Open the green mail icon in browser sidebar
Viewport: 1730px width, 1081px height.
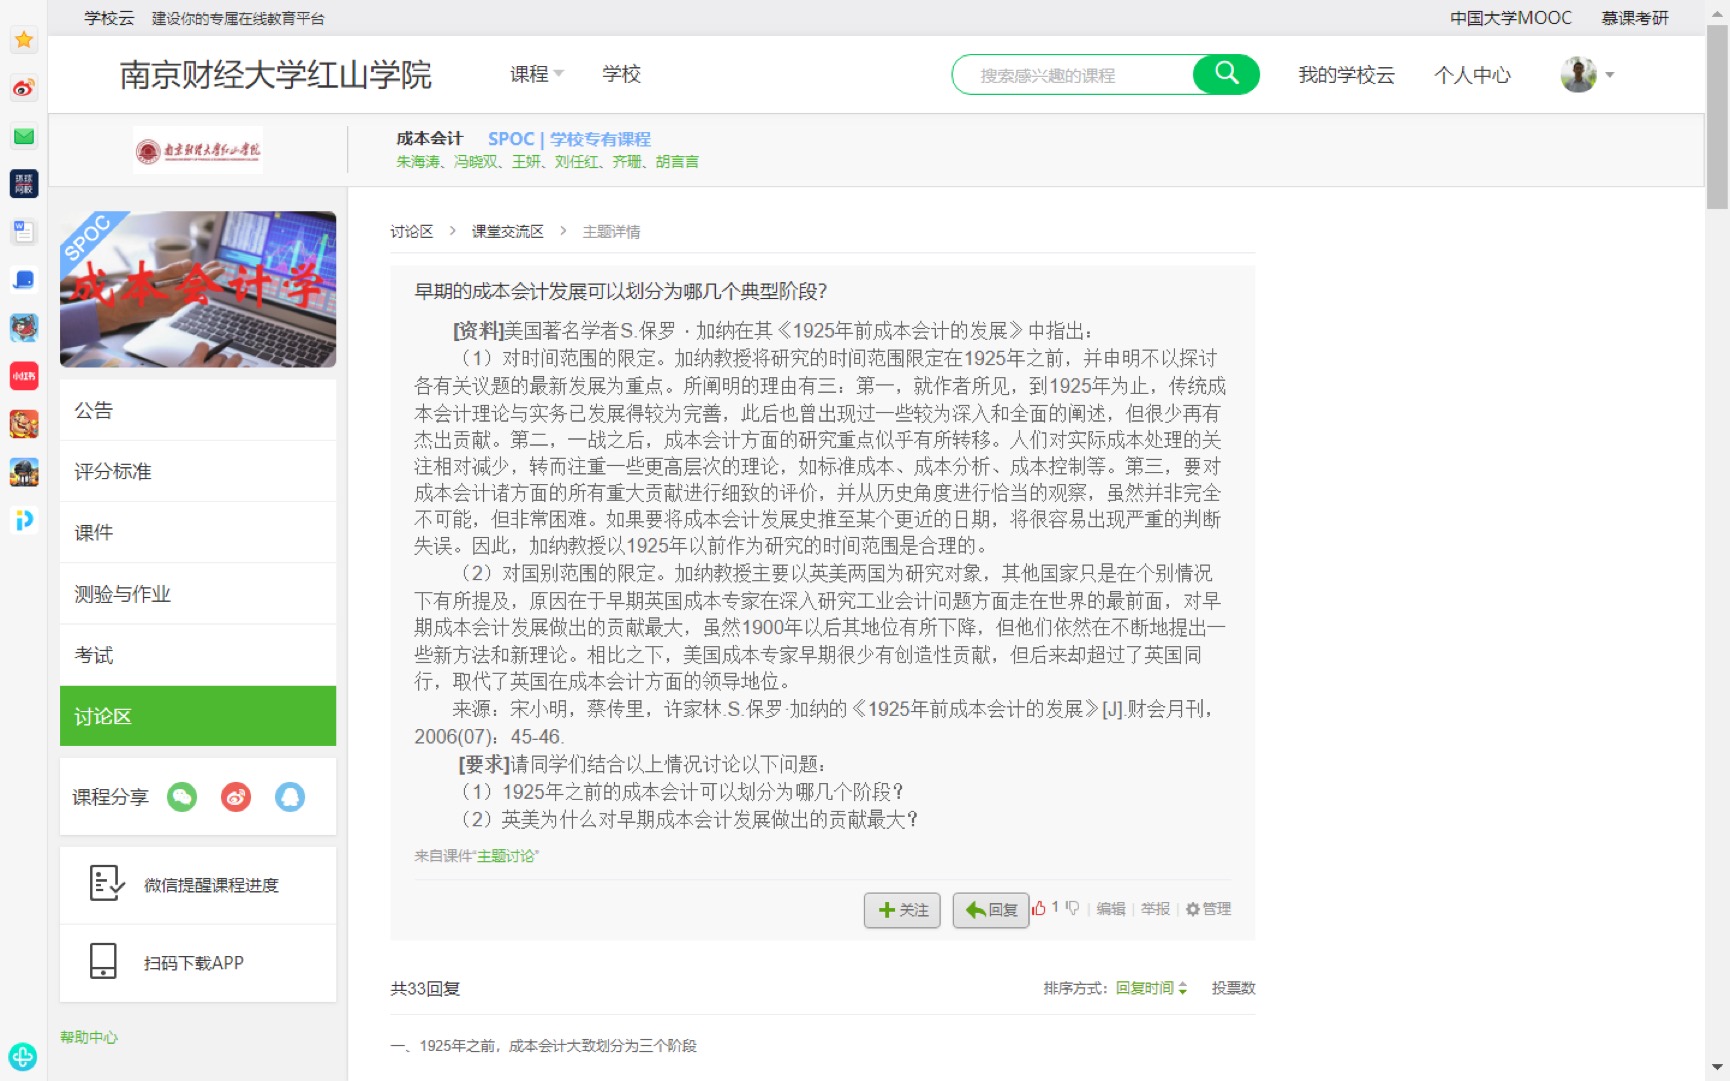pos(24,136)
